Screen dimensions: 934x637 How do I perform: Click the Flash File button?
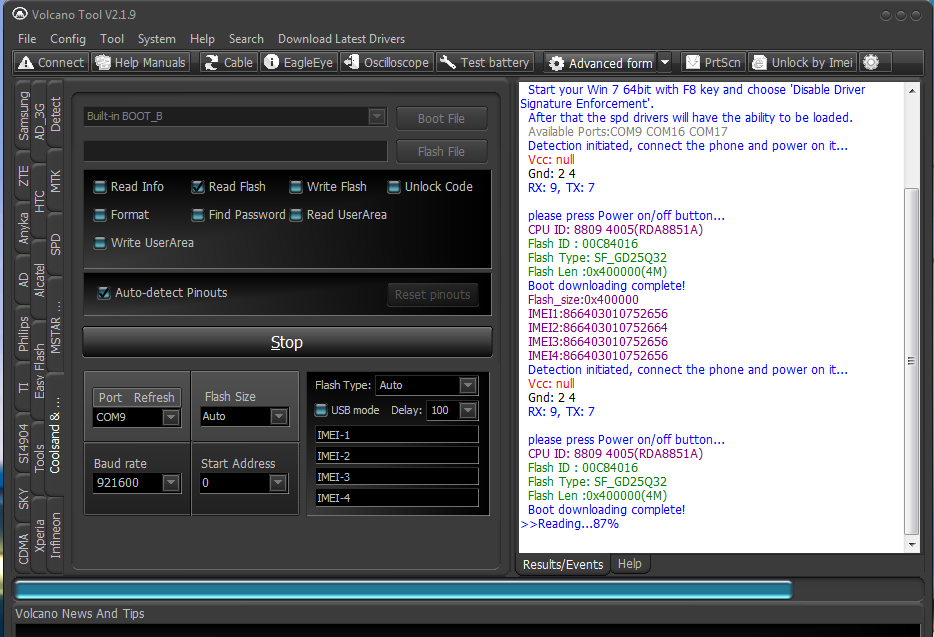tap(441, 151)
